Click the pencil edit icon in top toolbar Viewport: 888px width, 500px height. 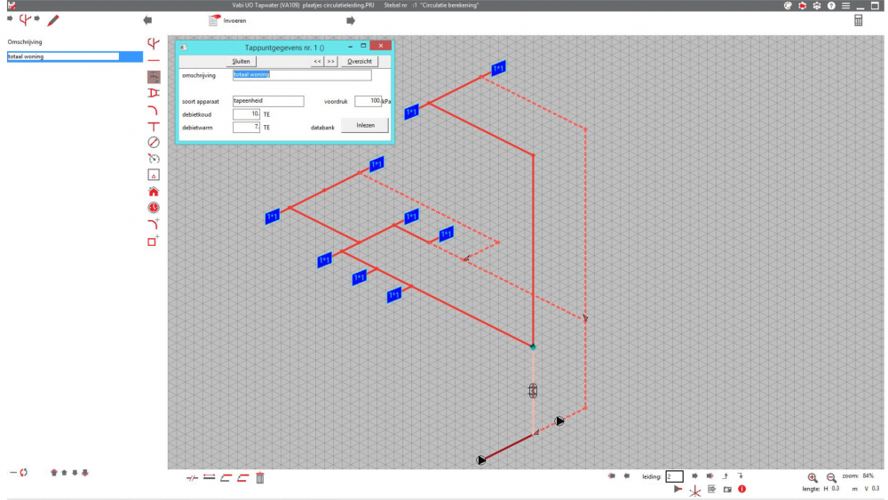coord(53,20)
